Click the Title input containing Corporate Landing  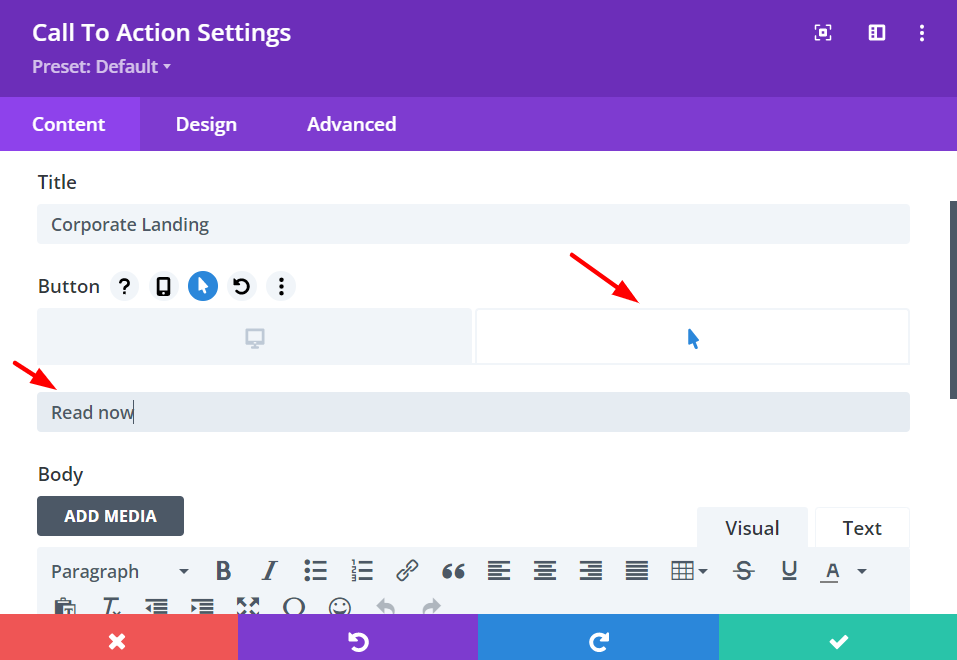pos(473,224)
